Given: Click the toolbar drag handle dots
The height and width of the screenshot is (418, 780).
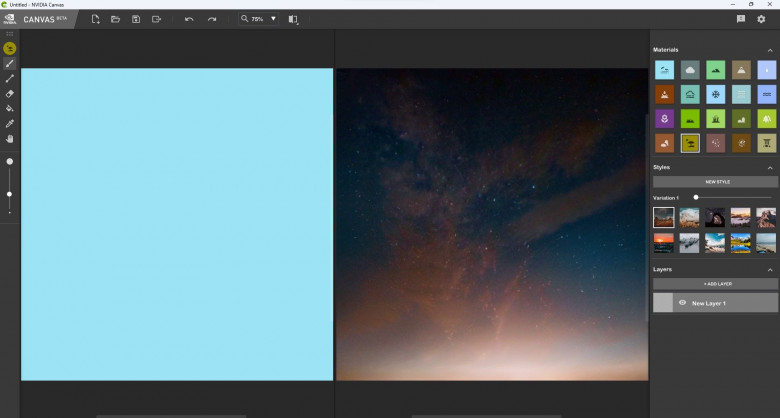Looking at the screenshot, I should (9, 34).
